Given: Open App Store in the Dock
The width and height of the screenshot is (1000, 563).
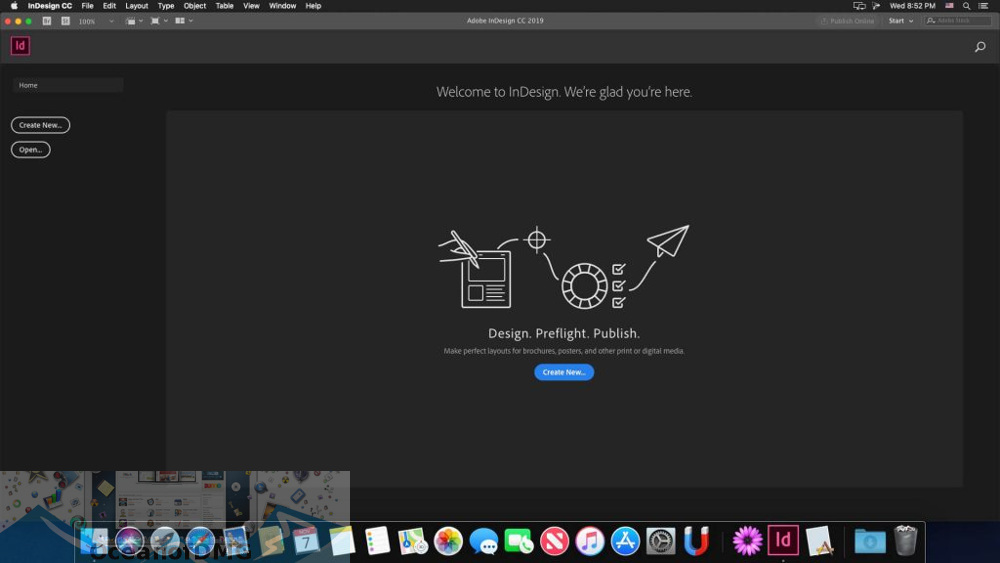Looking at the screenshot, I should (625, 542).
